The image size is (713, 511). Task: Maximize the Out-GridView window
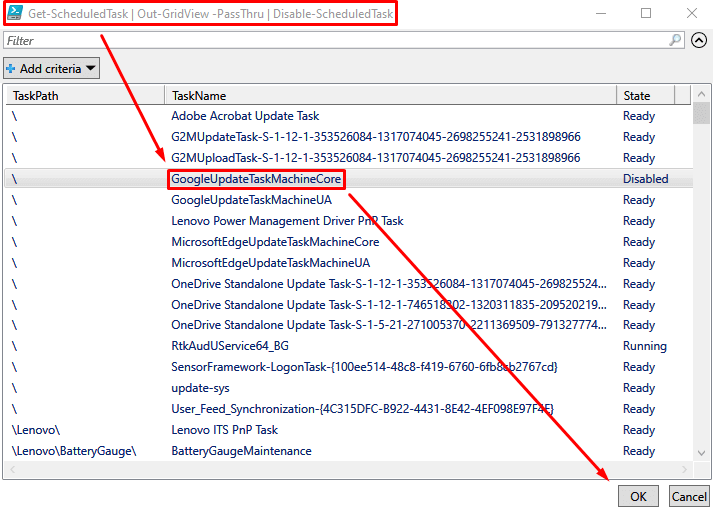(646, 14)
